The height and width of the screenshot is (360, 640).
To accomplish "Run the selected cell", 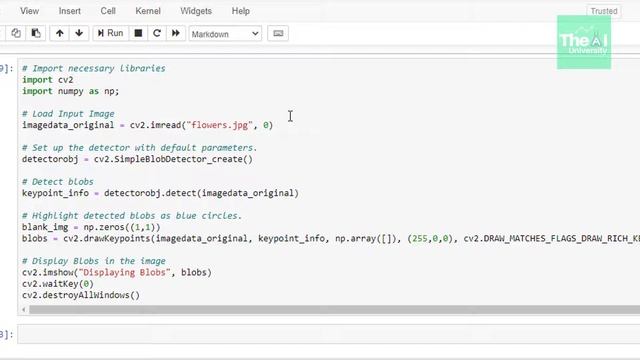I will (x=111, y=33).
